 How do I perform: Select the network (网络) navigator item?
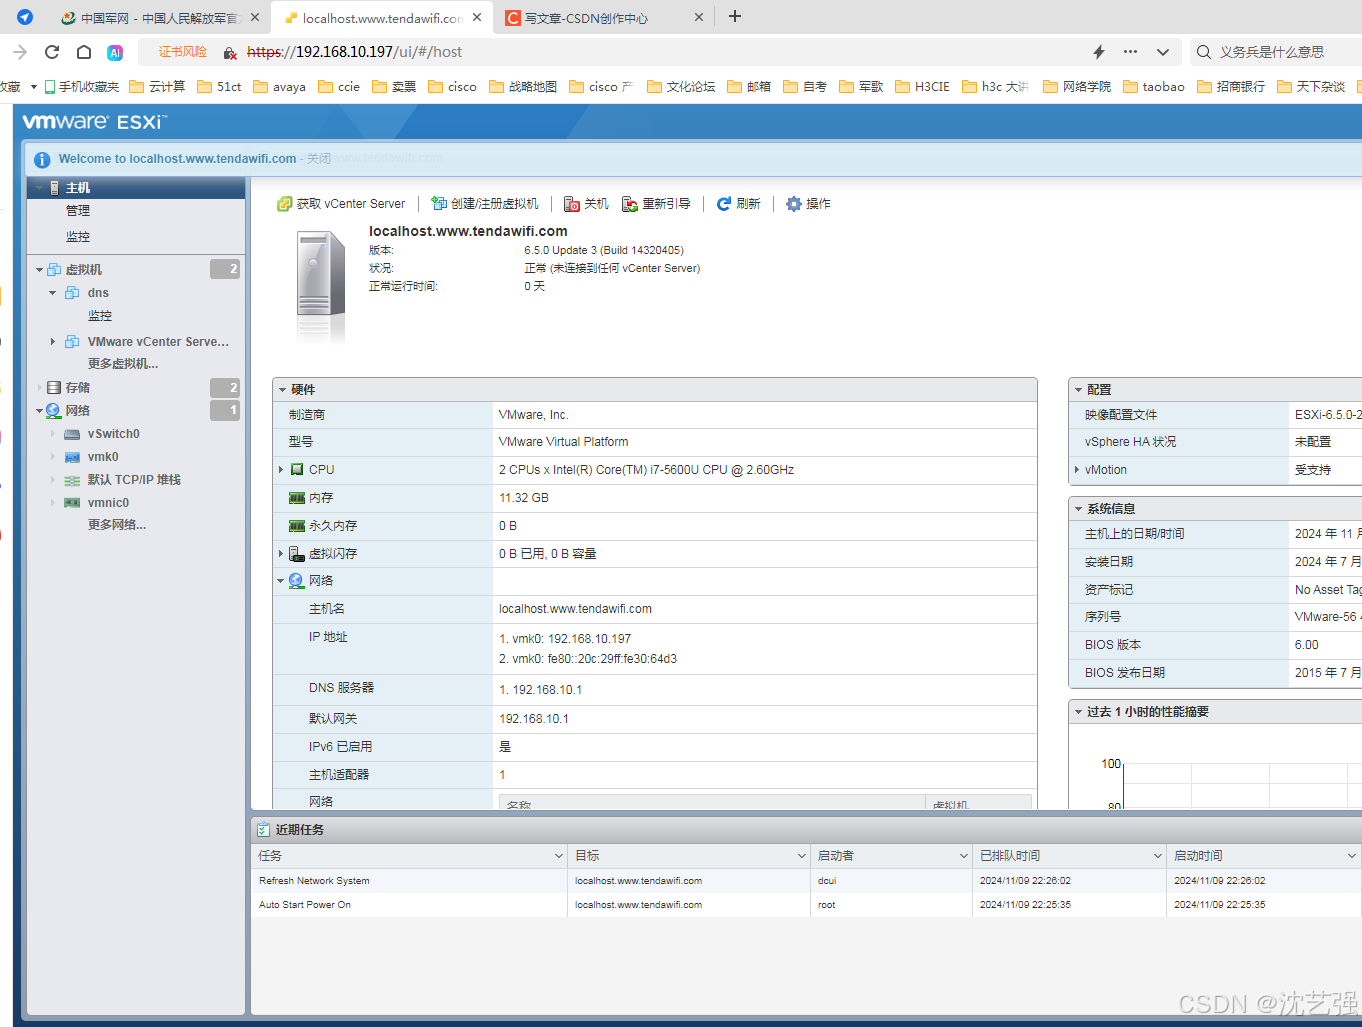[x=78, y=411]
